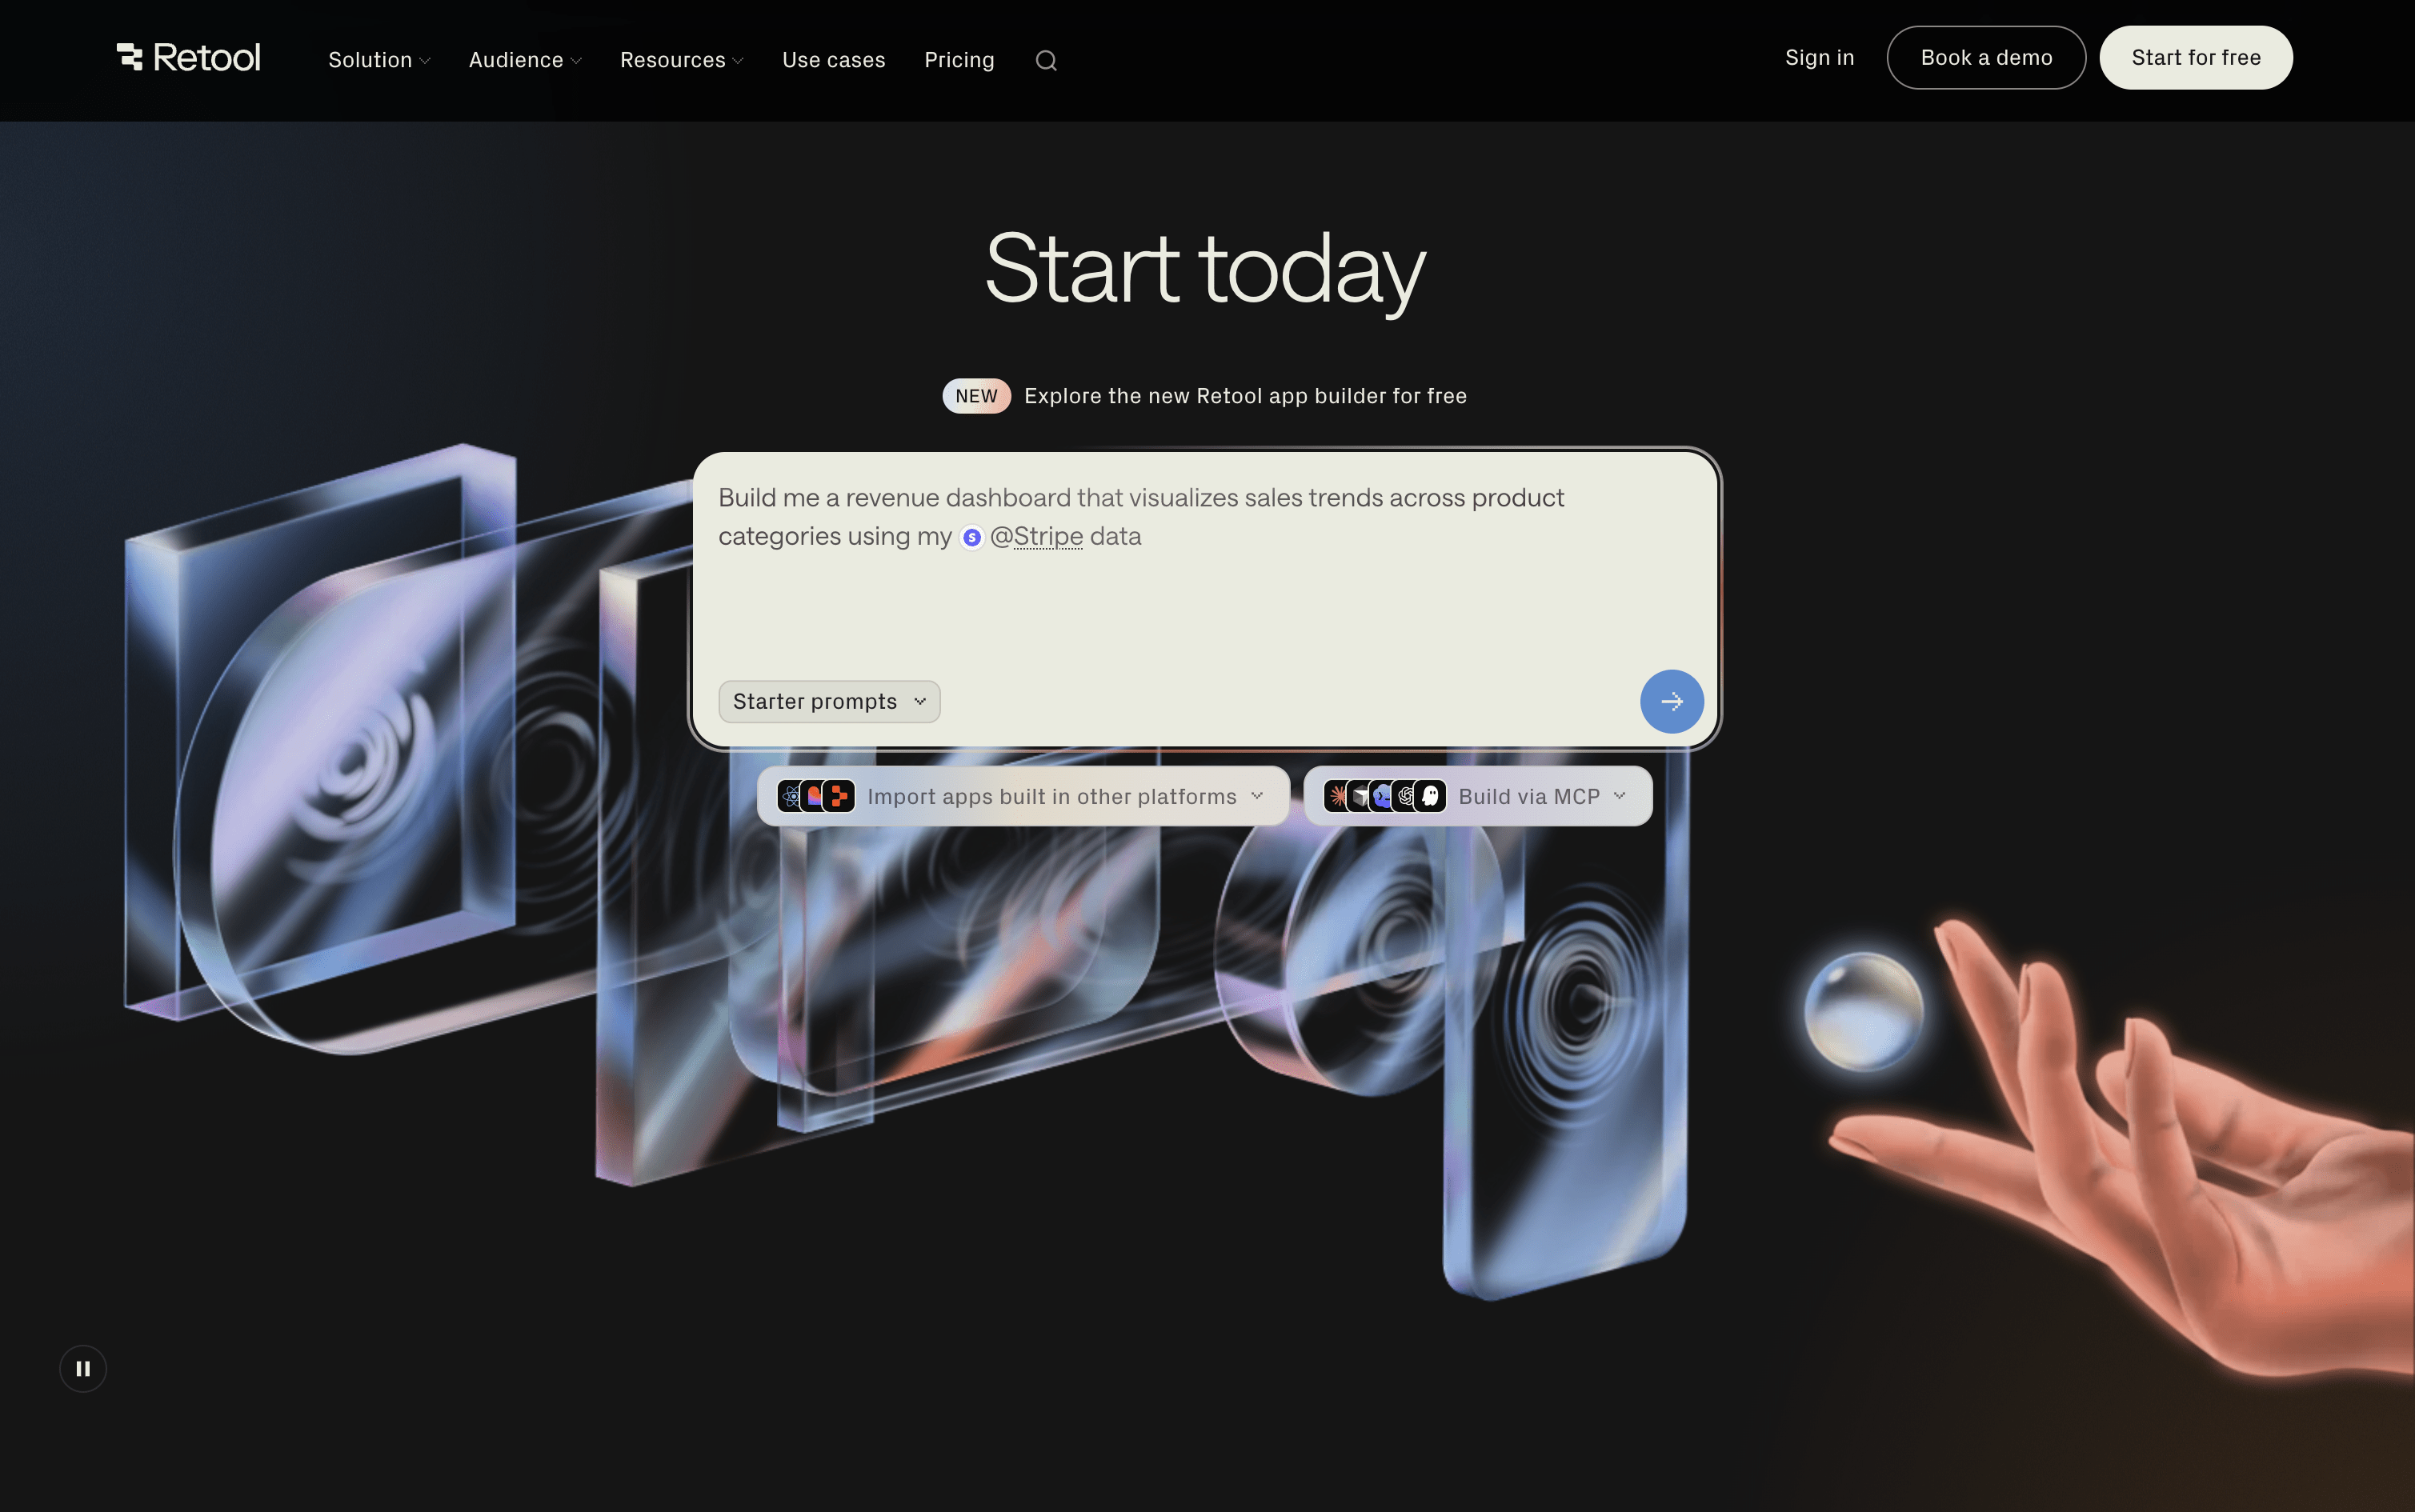Click the Start for free button
The height and width of the screenshot is (1512, 2415).
pos(2196,58)
